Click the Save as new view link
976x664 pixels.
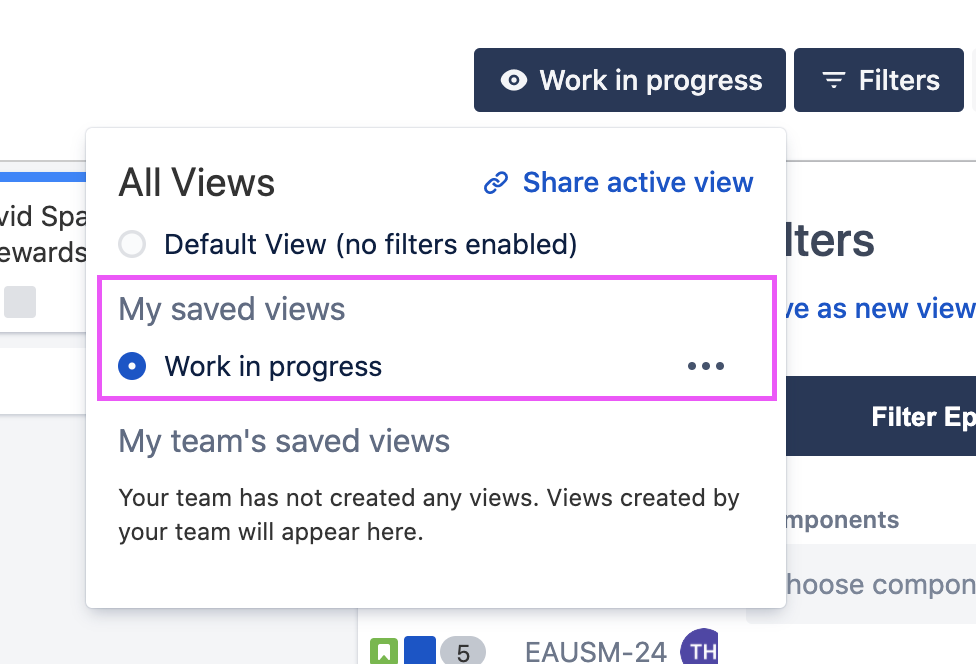point(880,309)
